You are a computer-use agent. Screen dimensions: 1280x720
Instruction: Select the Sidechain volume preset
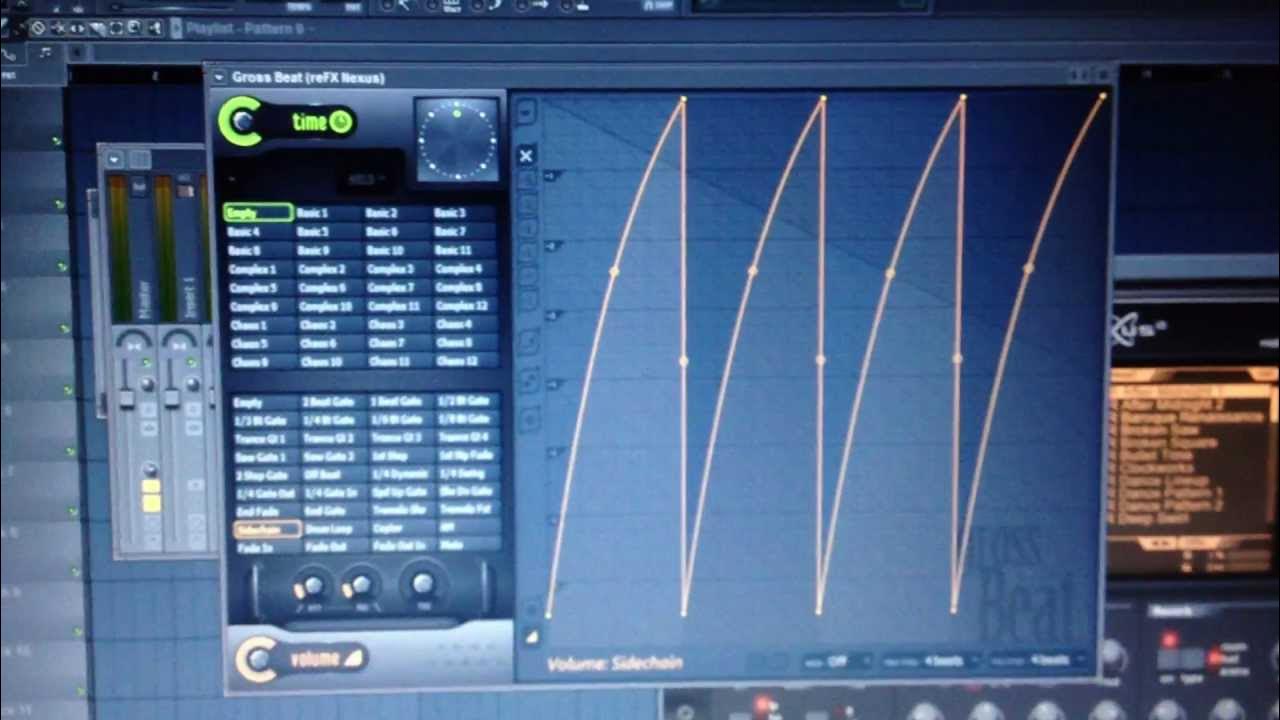click(x=266, y=529)
